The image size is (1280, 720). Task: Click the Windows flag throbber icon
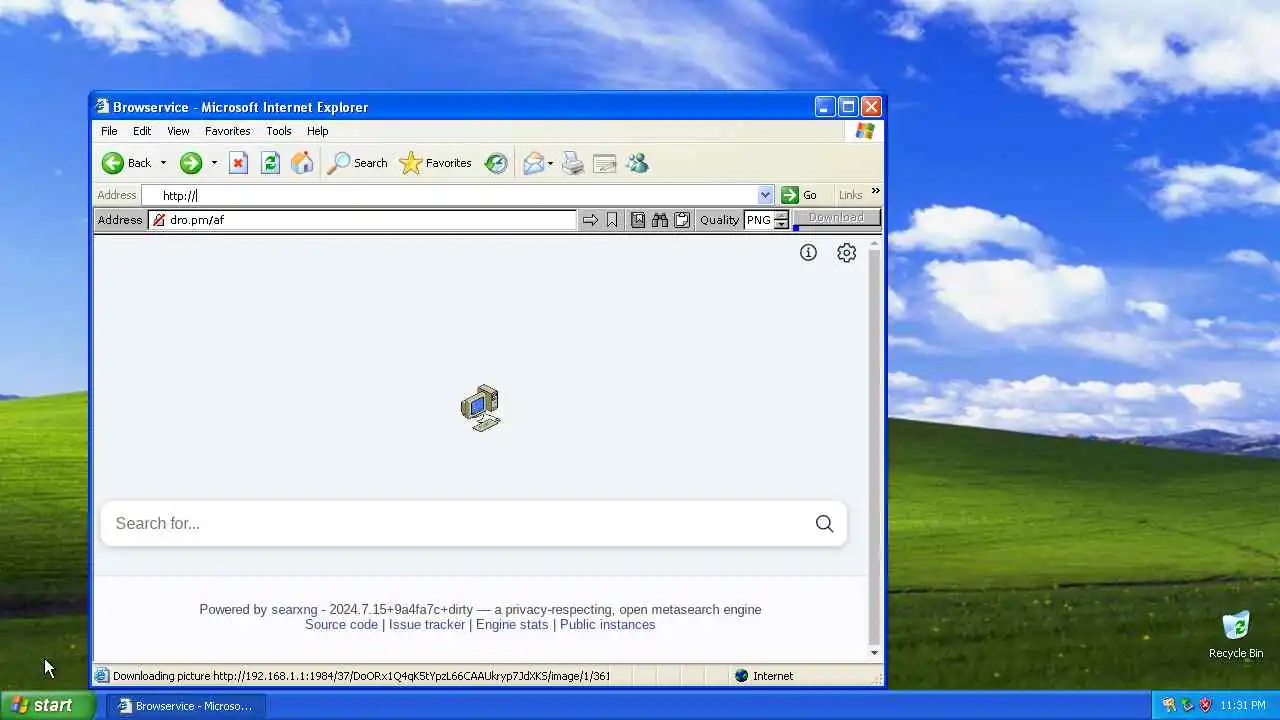(865, 131)
